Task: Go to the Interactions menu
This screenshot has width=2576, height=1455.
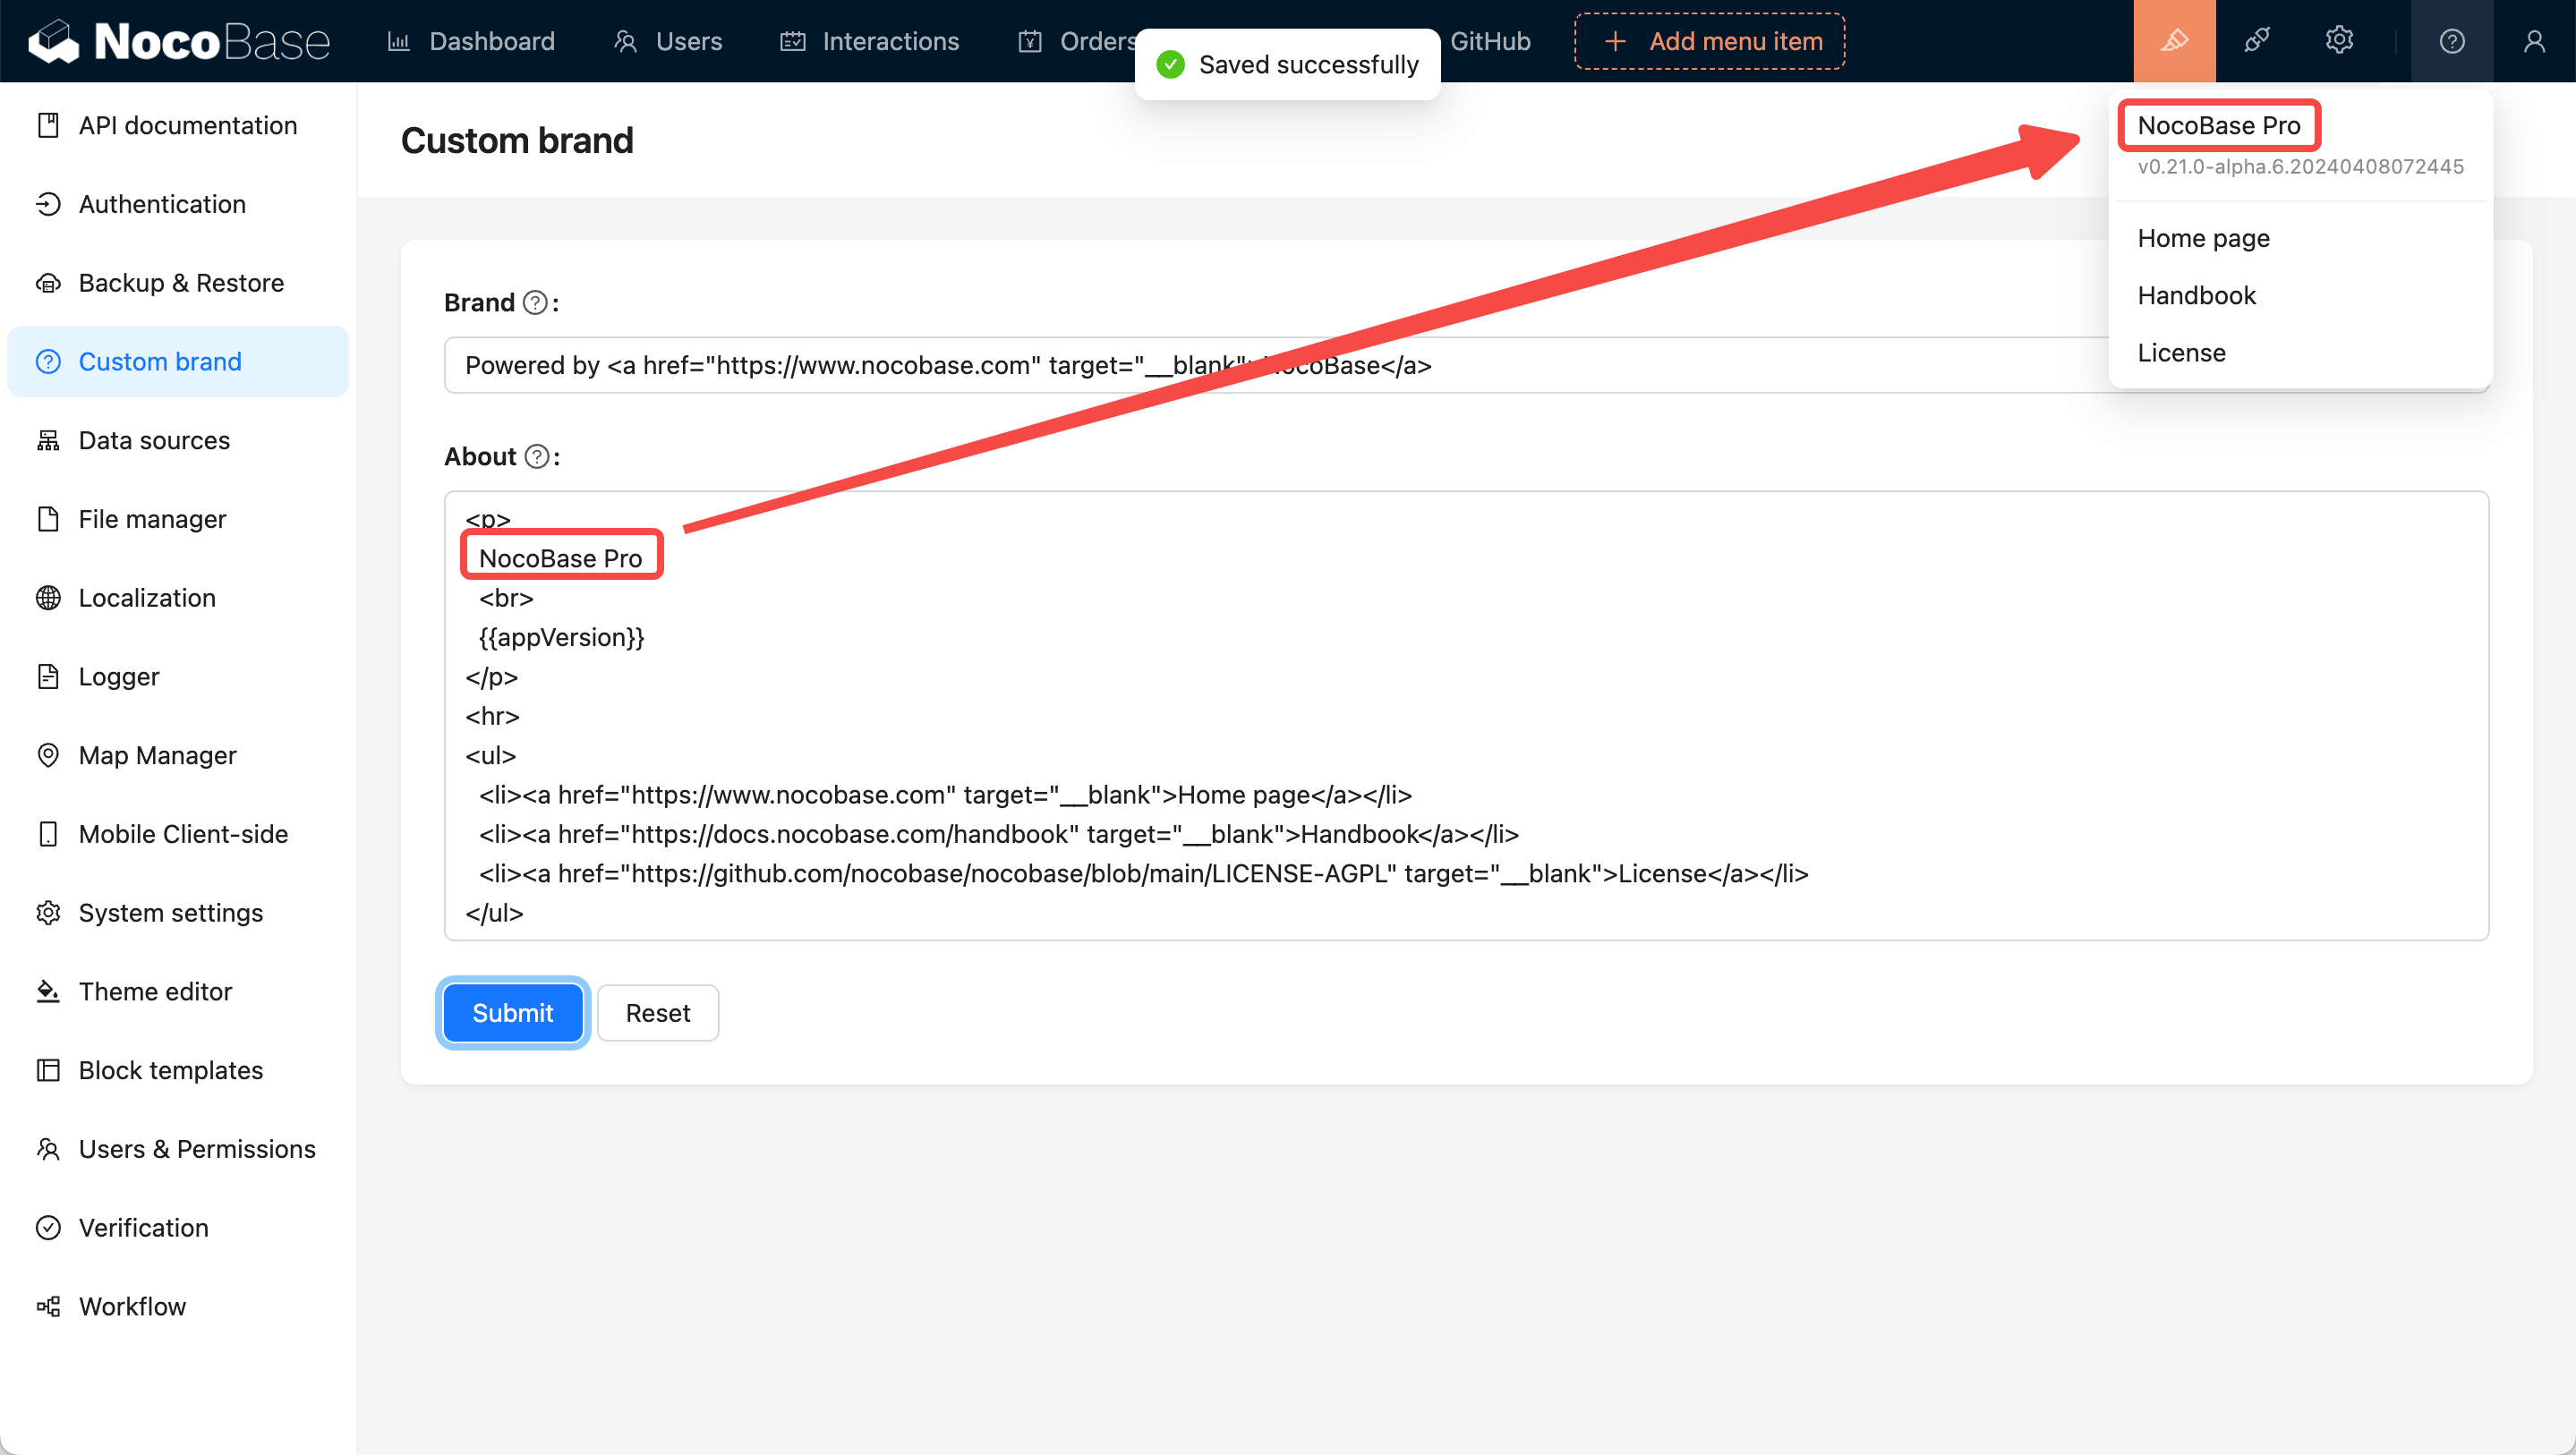Action: [869, 41]
